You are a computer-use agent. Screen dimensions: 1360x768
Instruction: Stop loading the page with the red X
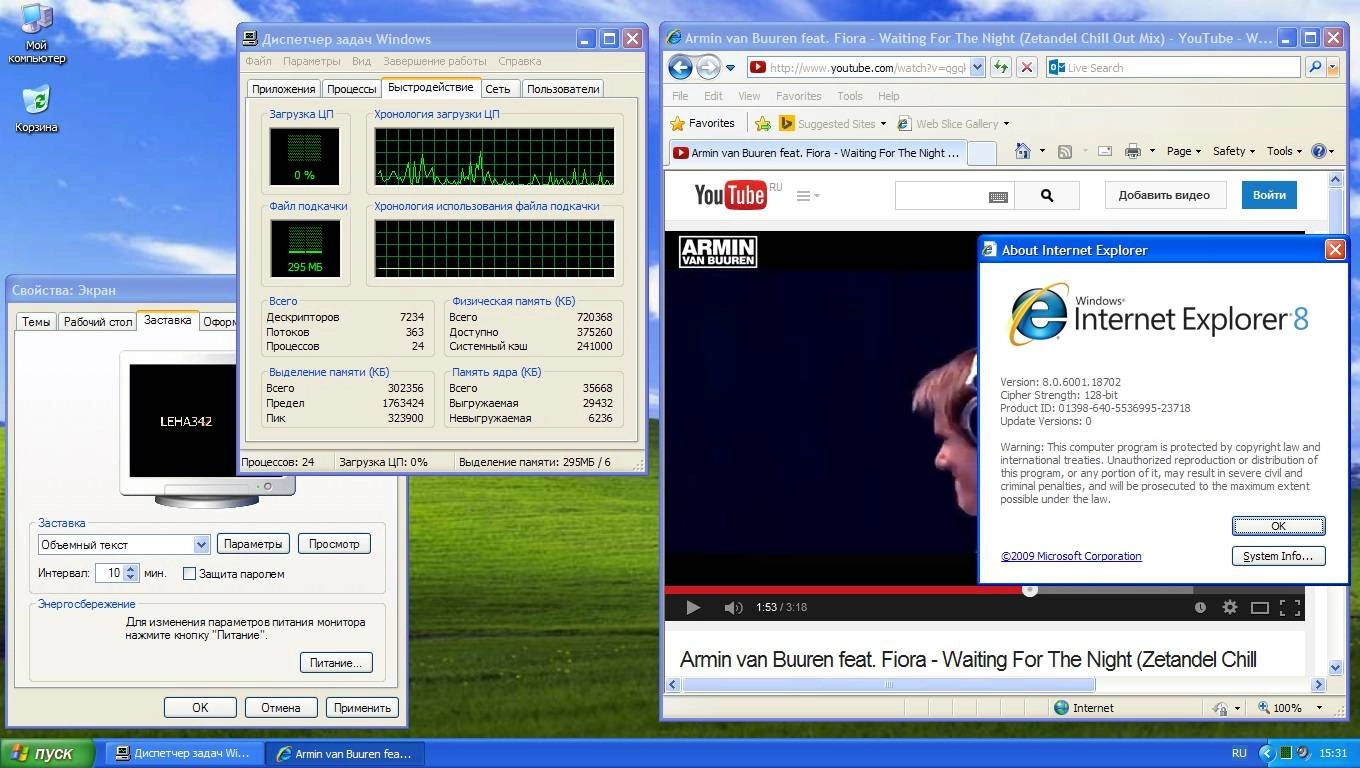point(1026,67)
